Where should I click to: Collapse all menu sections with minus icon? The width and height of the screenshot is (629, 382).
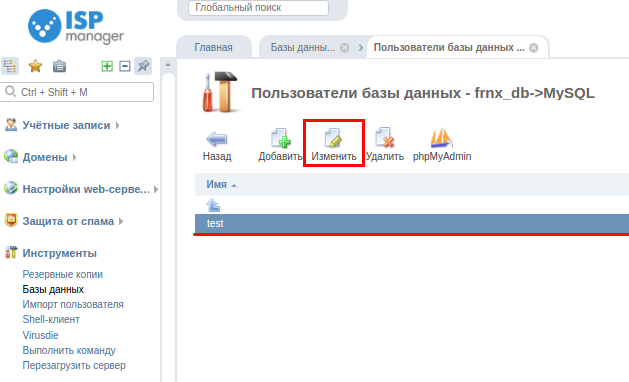point(125,66)
